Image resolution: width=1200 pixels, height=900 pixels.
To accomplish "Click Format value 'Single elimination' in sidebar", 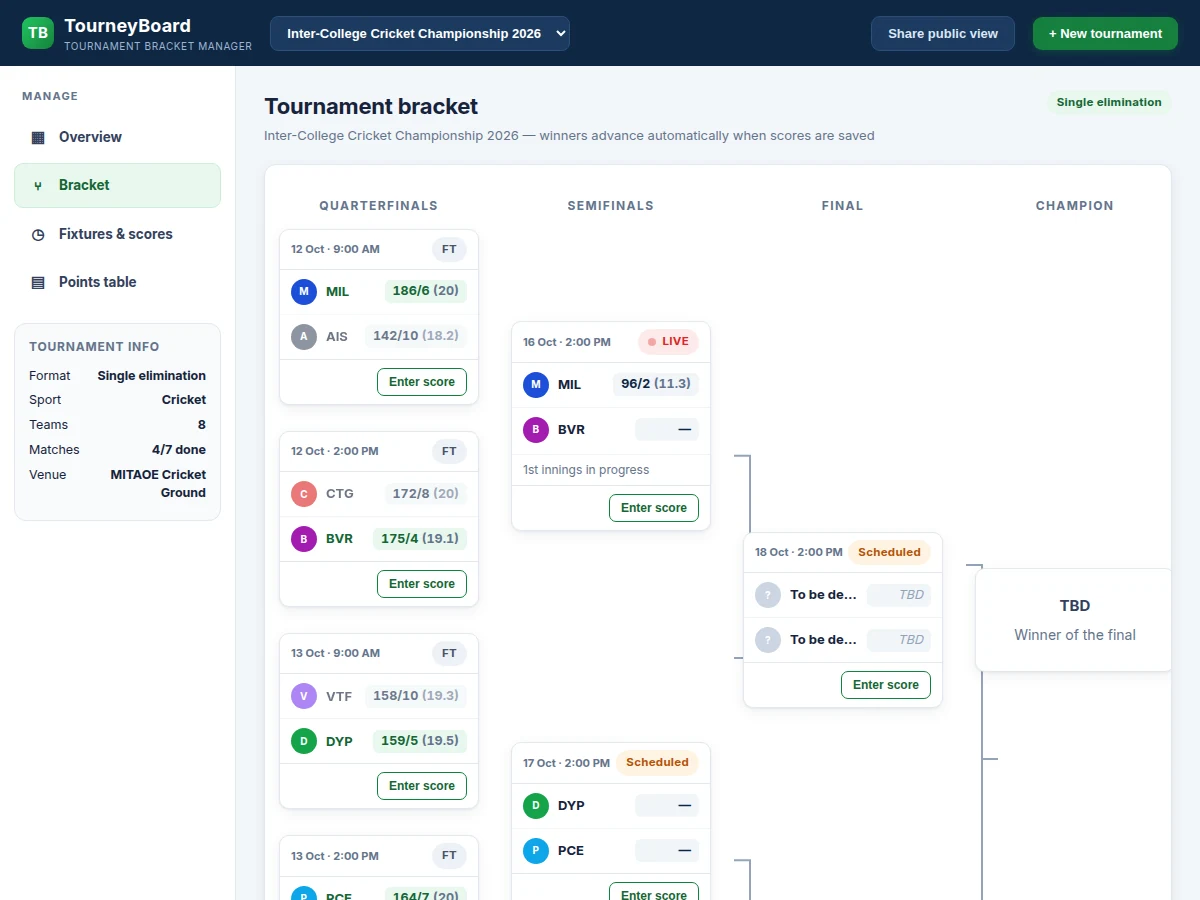I will 152,376.
